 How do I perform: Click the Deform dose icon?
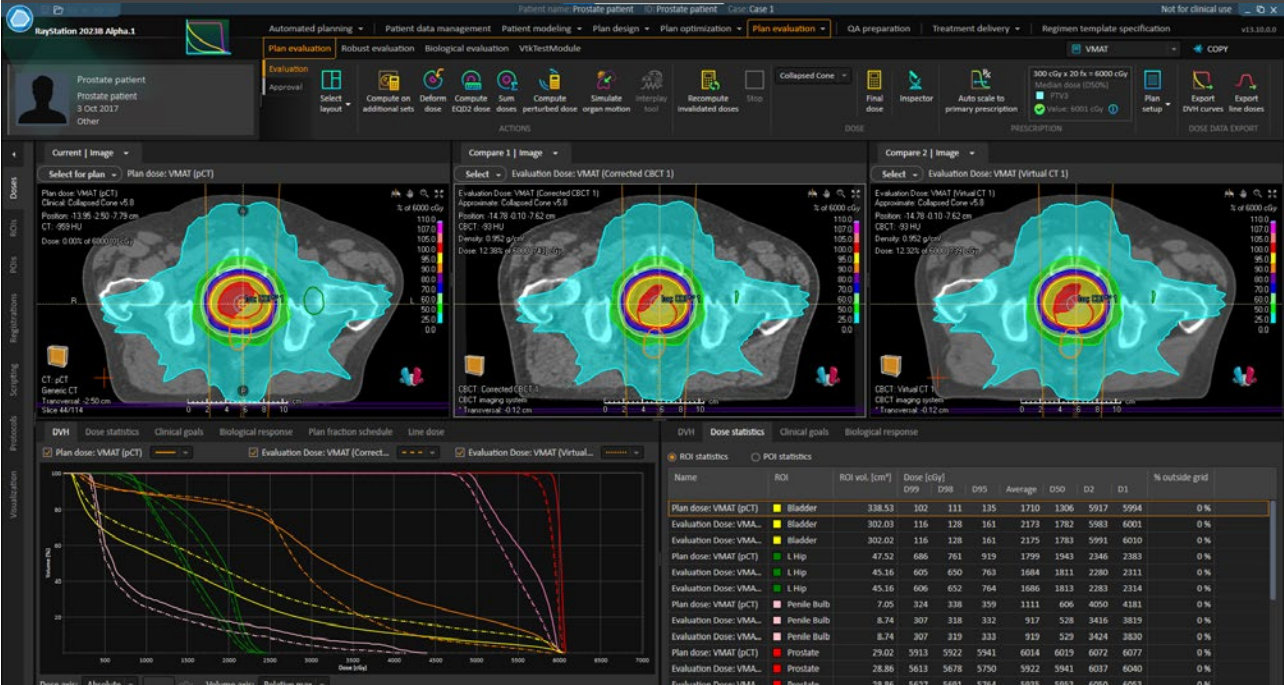click(433, 82)
